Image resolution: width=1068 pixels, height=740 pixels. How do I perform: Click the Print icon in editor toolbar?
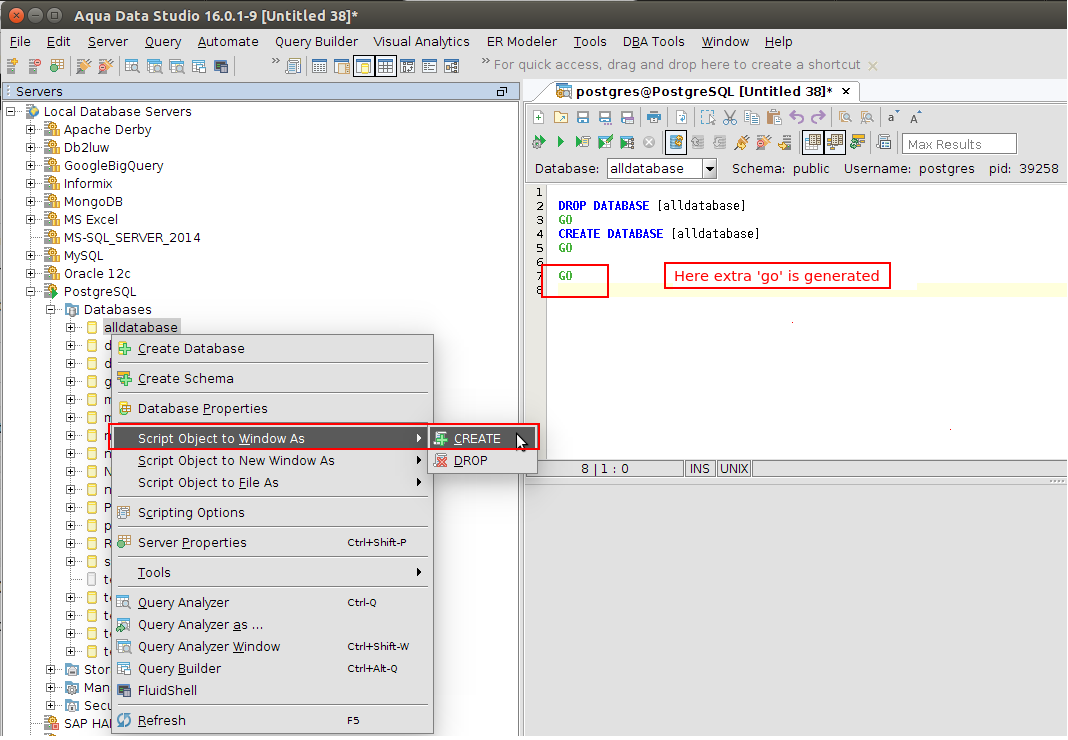654,117
